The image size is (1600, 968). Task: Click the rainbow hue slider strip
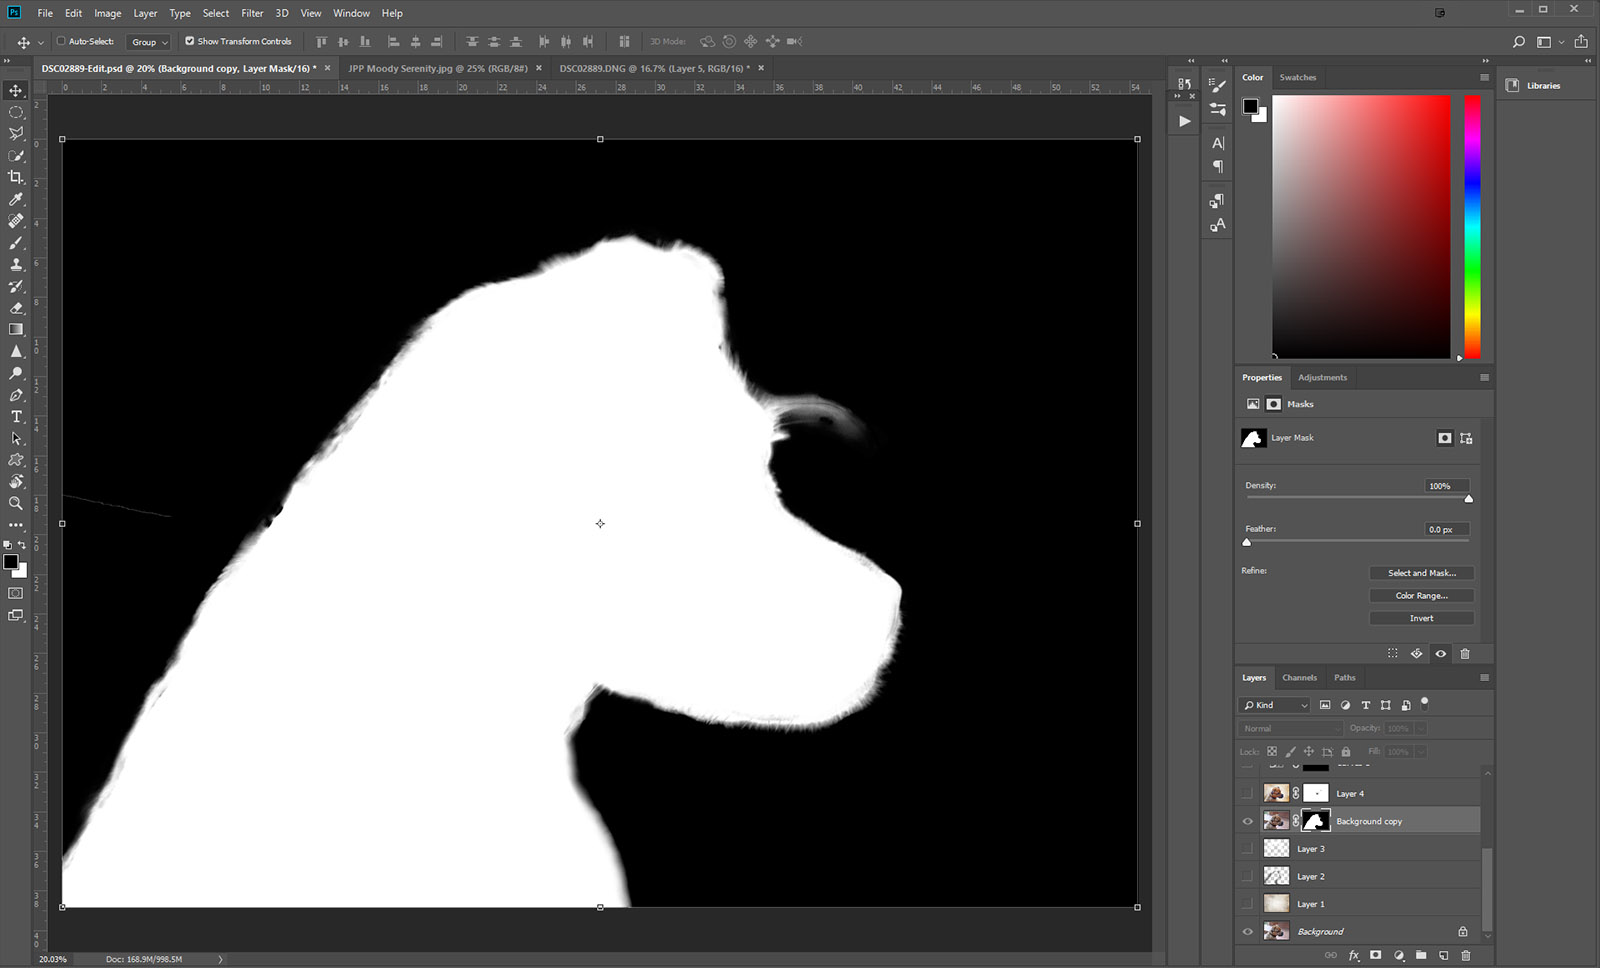pyautogui.click(x=1472, y=225)
